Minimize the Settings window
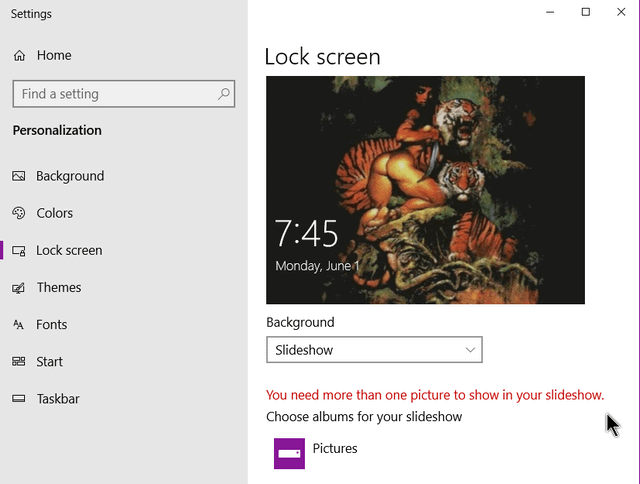This screenshot has width=640, height=484. (550, 12)
